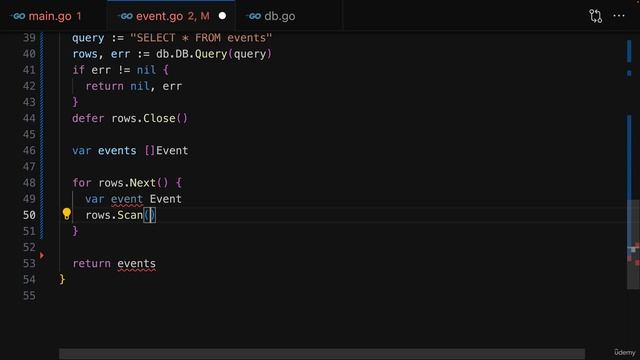Click the lightbulb quick-fix icon on line 50
Screen dimensions: 640x360
pyautogui.click(x=67, y=214)
